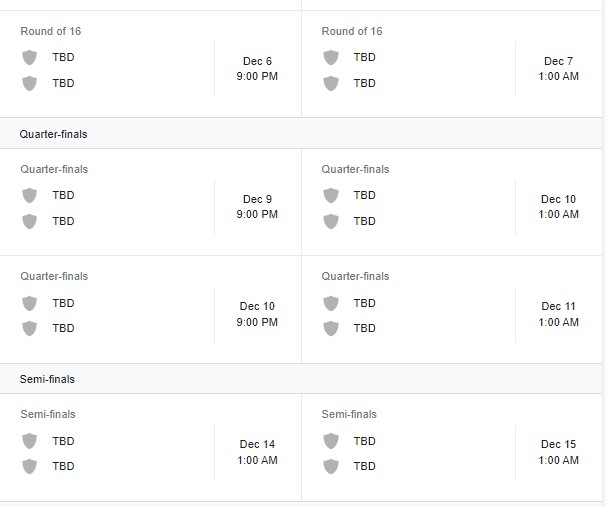The image size is (606, 507).
Task: Click top shield in Dec 7 Round of 16
Action: coord(331,58)
